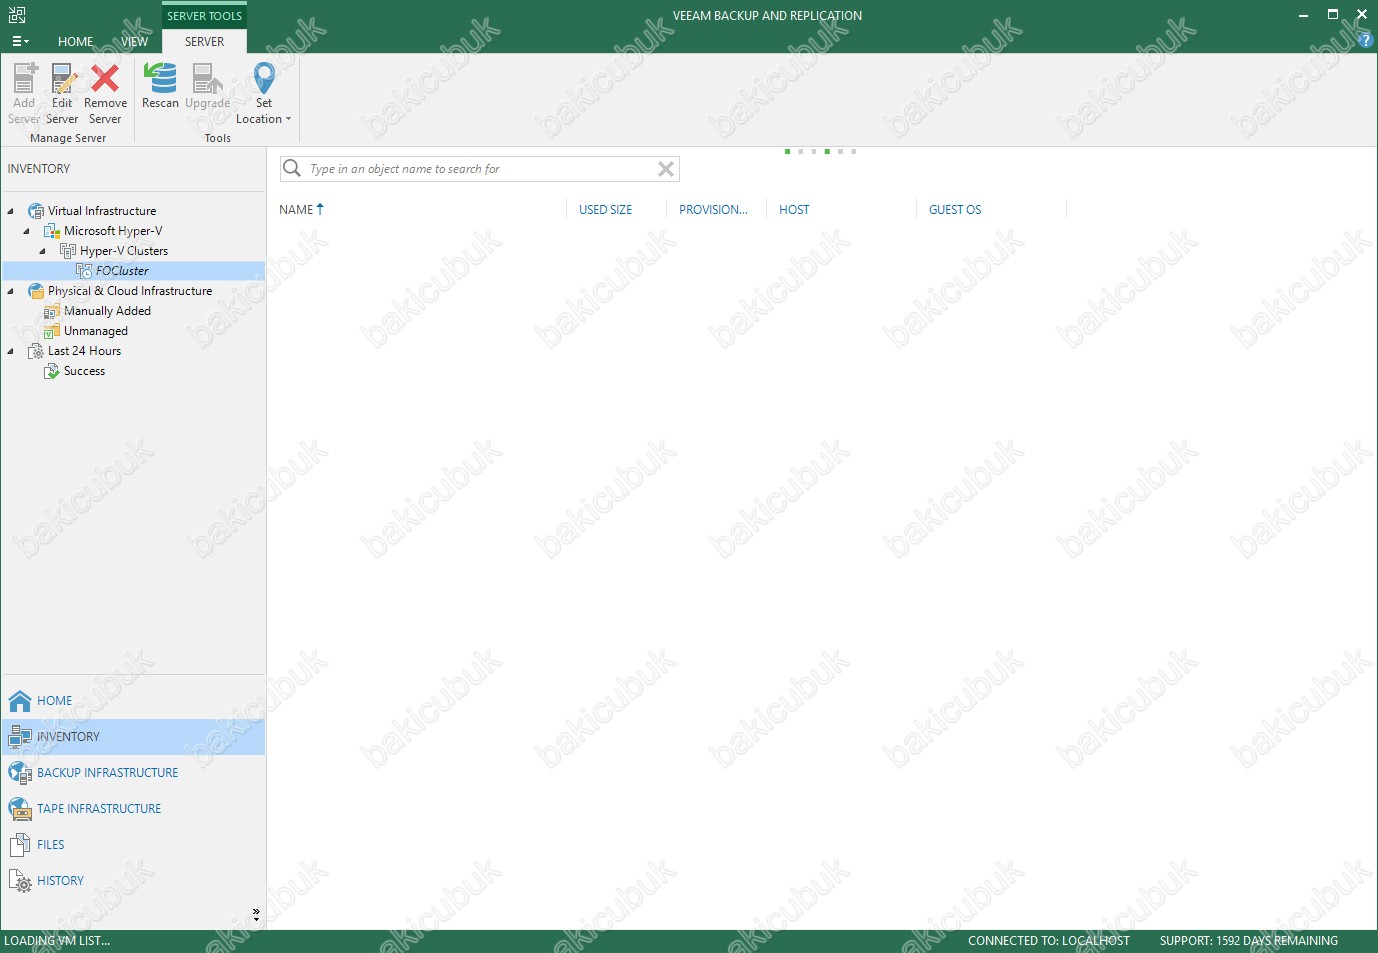Switch to the HOME ribbon tab
The image size is (1378, 953).
[x=75, y=42]
